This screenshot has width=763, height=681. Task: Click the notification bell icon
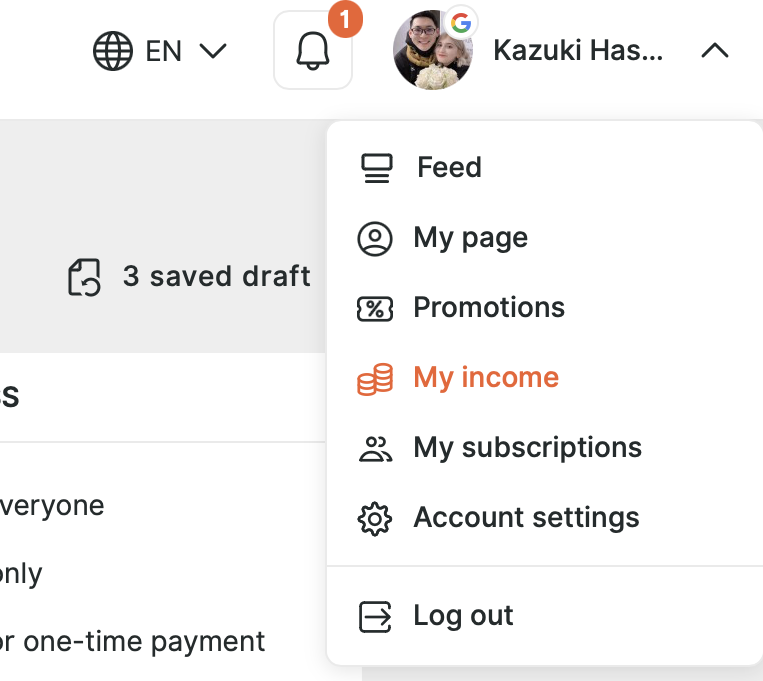tap(313, 51)
